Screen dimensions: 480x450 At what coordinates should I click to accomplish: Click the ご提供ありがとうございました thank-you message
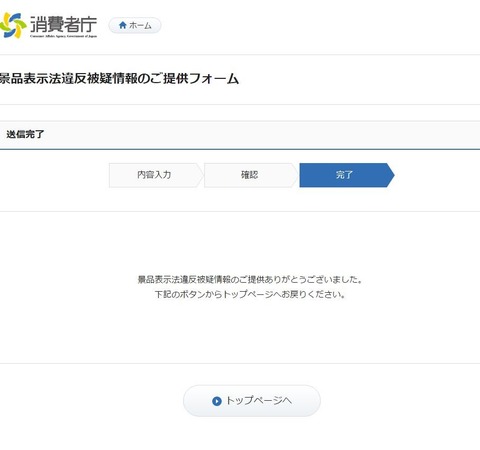250,279
